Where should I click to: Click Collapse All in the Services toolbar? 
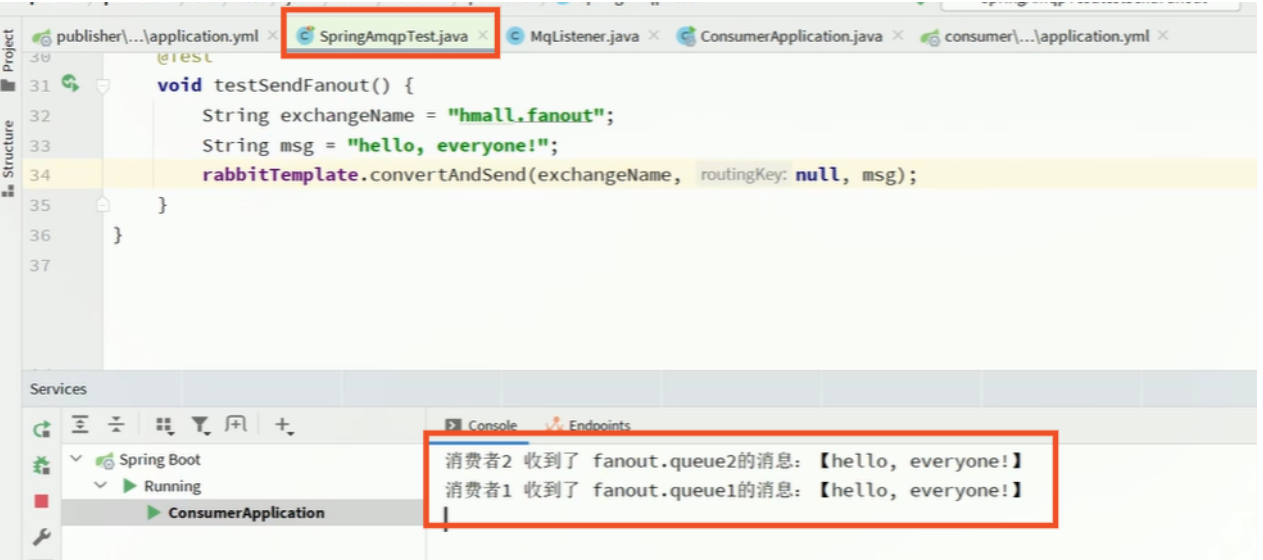pyautogui.click(x=117, y=425)
